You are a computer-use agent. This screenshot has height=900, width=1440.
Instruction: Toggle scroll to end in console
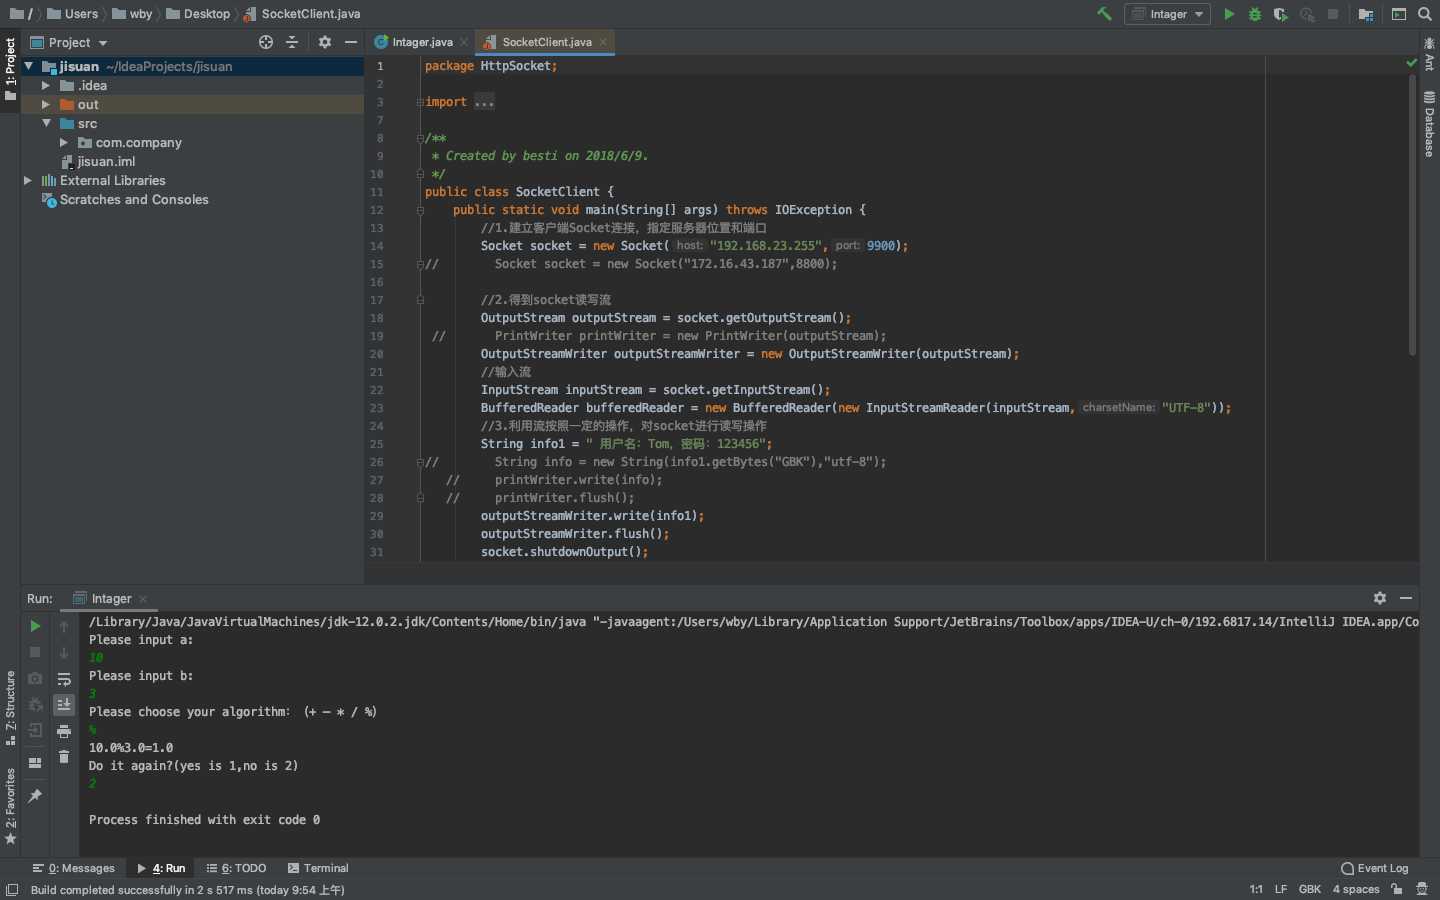(64, 705)
